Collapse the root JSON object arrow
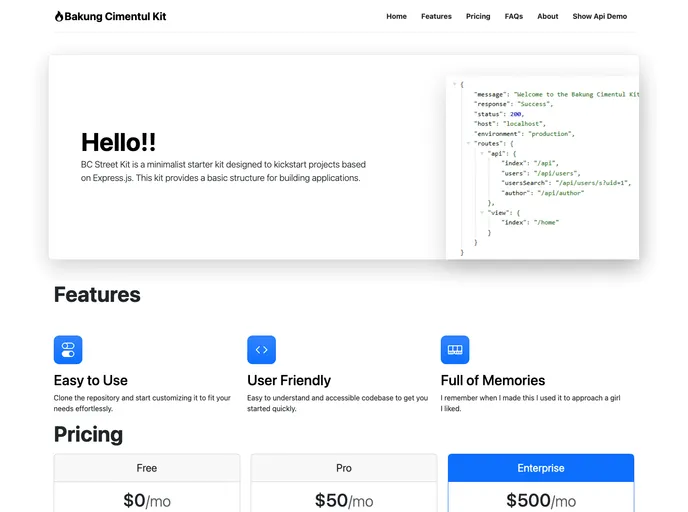Viewport: 688px width, 512px height. 455,84
